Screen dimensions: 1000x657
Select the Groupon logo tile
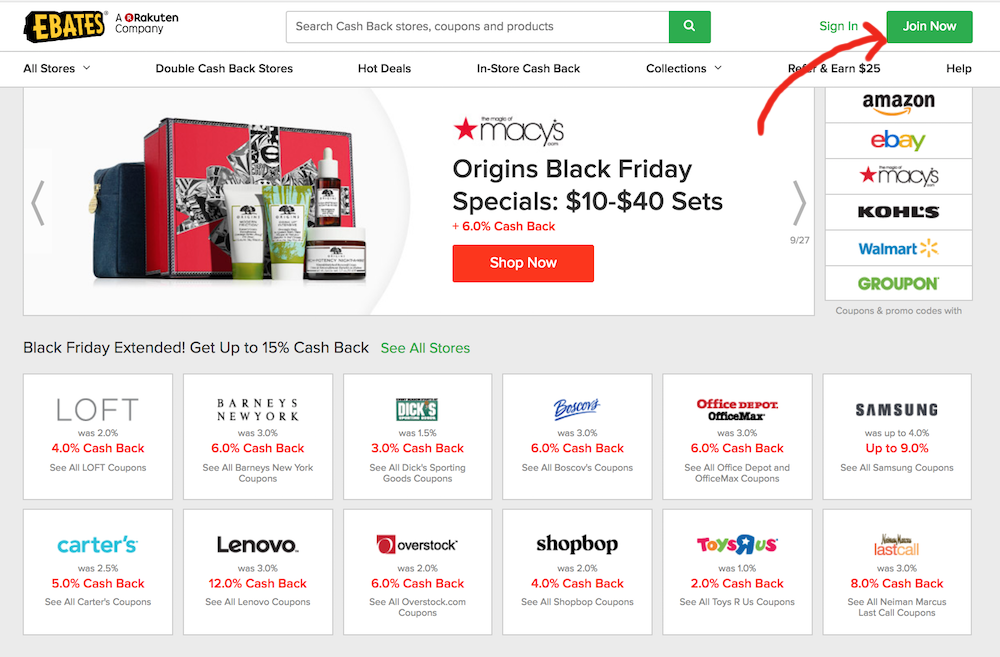pos(899,283)
